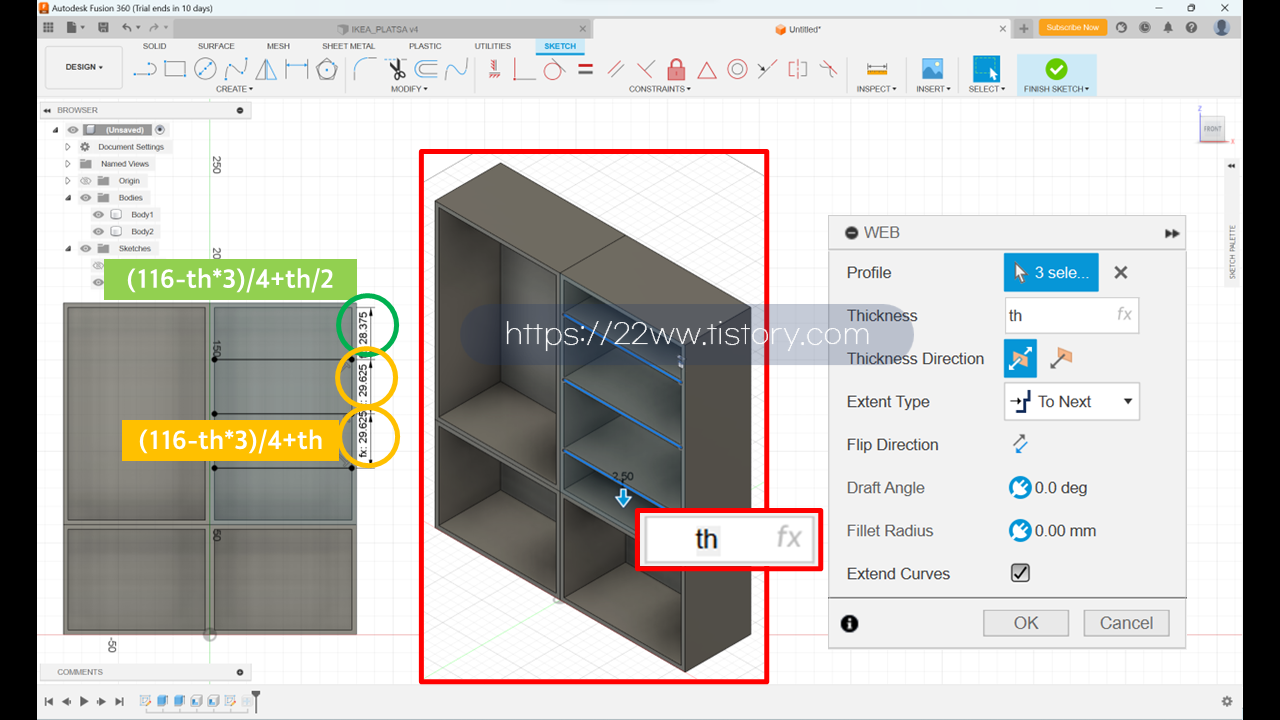Screen dimensions: 1280x720
Task: Toggle visibility of Body2
Action: (x=98, y=232)
